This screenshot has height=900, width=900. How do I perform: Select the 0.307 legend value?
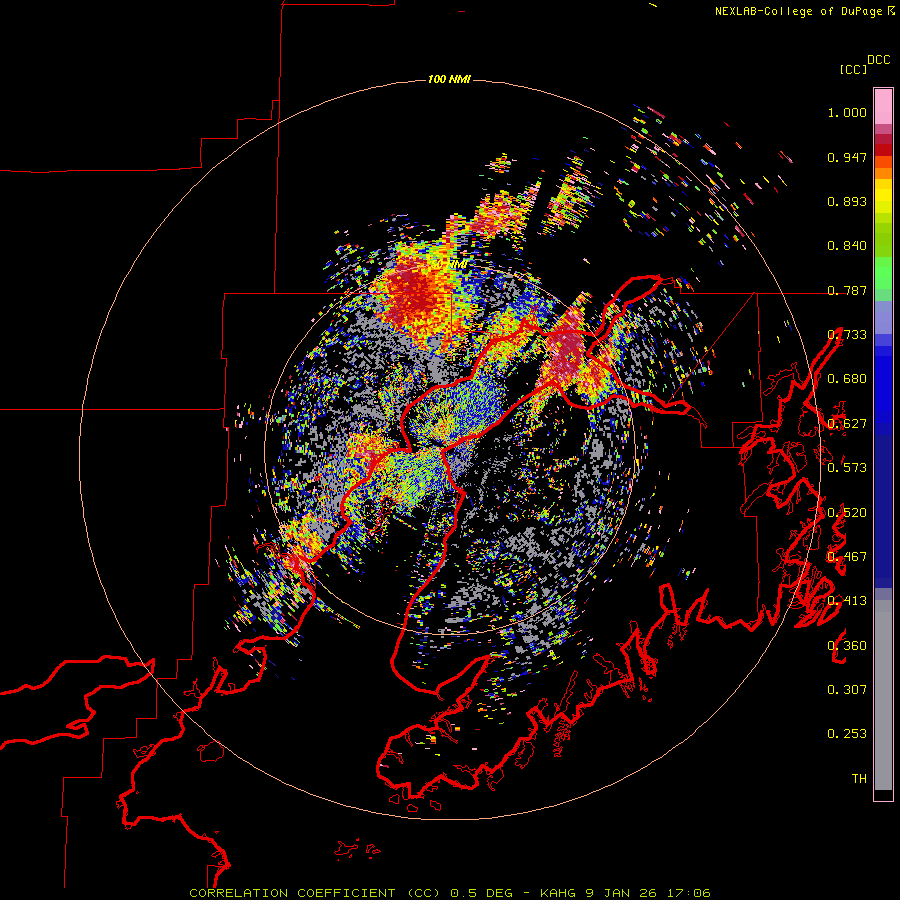pyautogui.click(x=847, y=690)
